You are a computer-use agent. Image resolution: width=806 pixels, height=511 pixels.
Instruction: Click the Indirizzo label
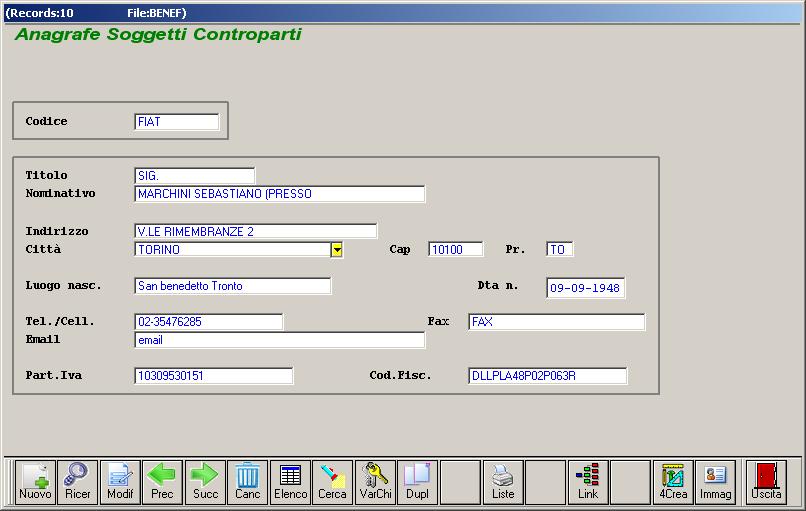pyautogui.click(x=57, y=231)
